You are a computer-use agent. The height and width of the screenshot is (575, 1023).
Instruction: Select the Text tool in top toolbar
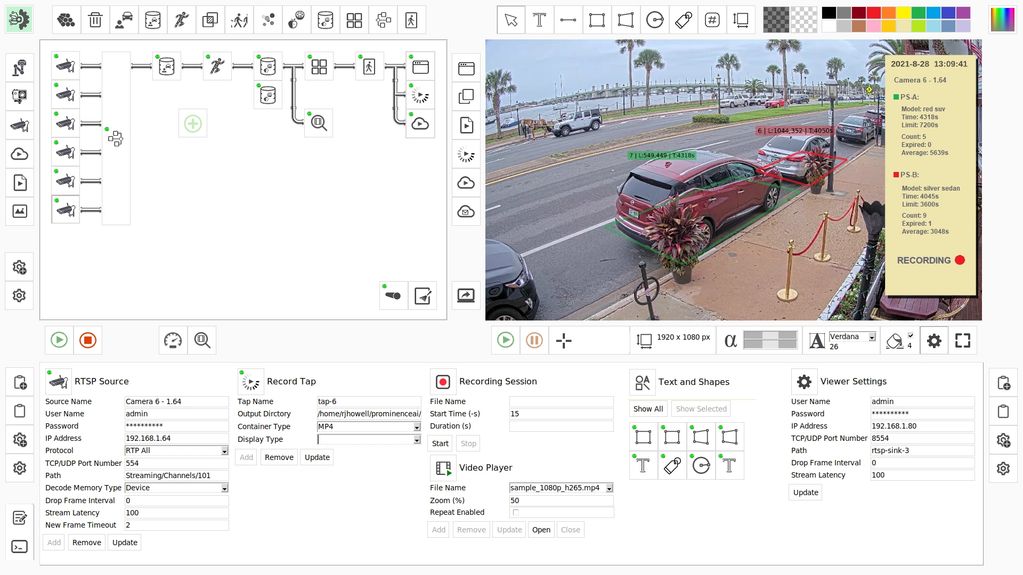(x=540, y=19)
